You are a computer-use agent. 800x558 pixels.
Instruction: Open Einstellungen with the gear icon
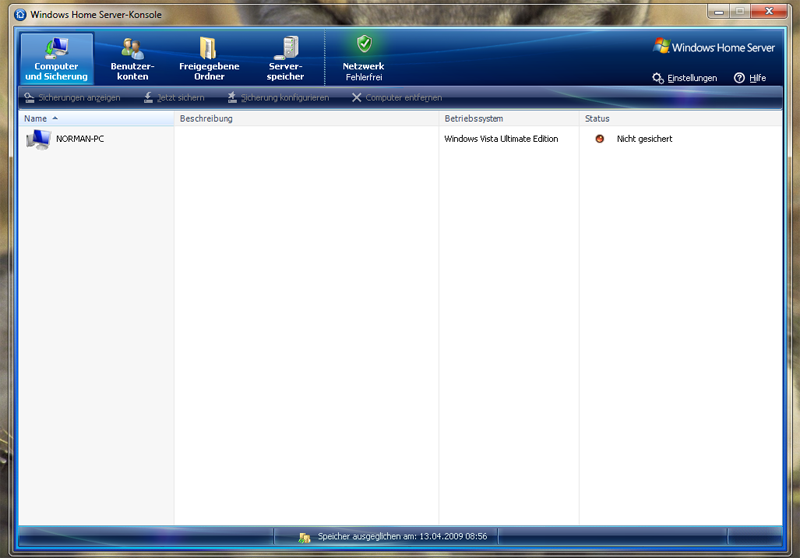[x=658, y=78]
